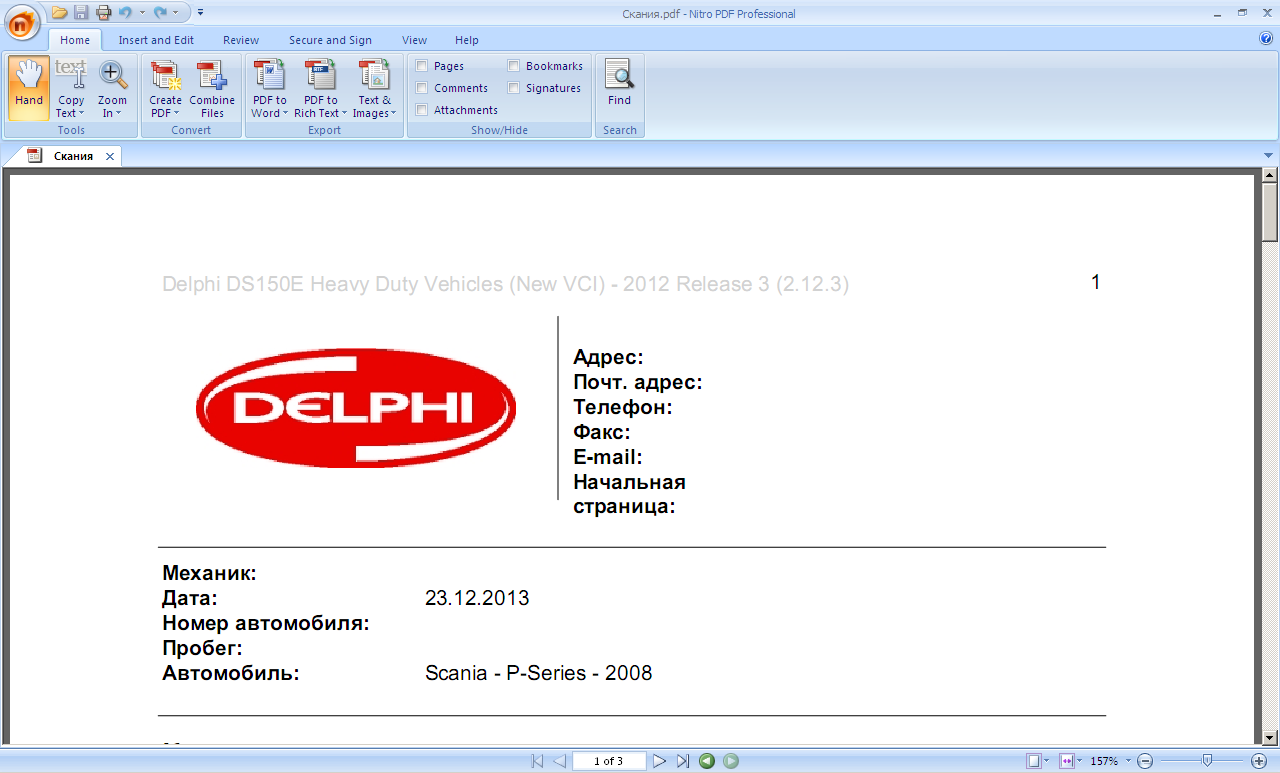Click the Open folder icon in quick access
The image size is (1280, 773).
60,13
